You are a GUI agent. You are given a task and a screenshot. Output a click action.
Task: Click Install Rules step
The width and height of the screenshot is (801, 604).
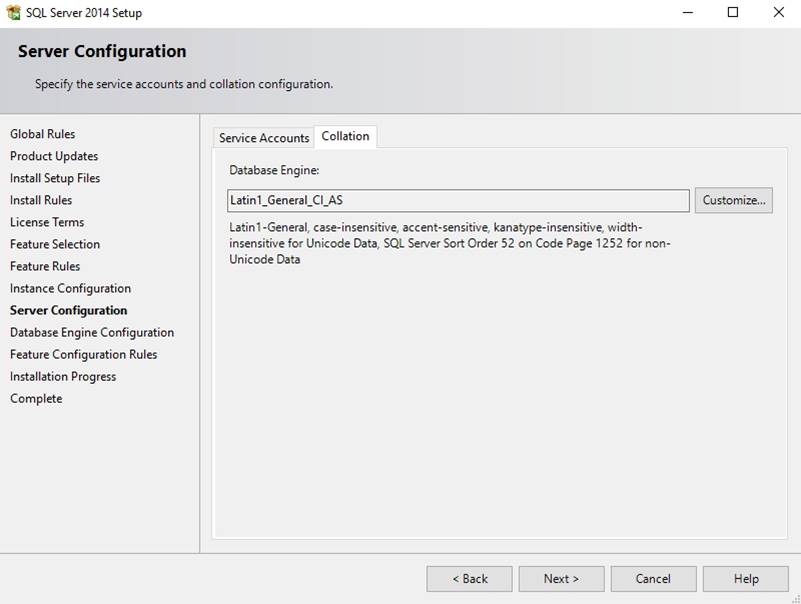tap(41, 200)
